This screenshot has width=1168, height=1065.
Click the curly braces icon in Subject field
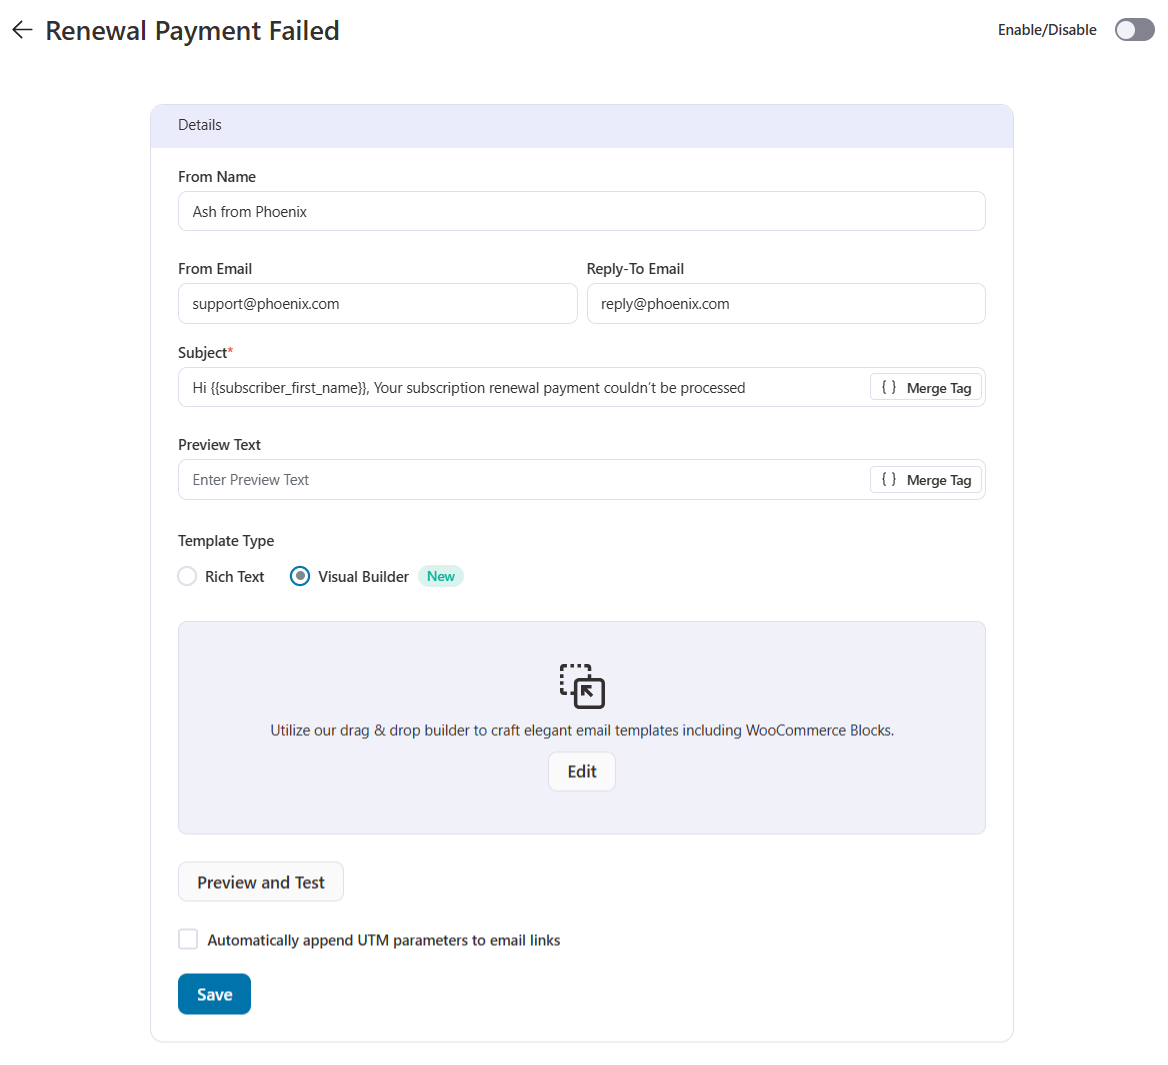click(x=889, y=388)
